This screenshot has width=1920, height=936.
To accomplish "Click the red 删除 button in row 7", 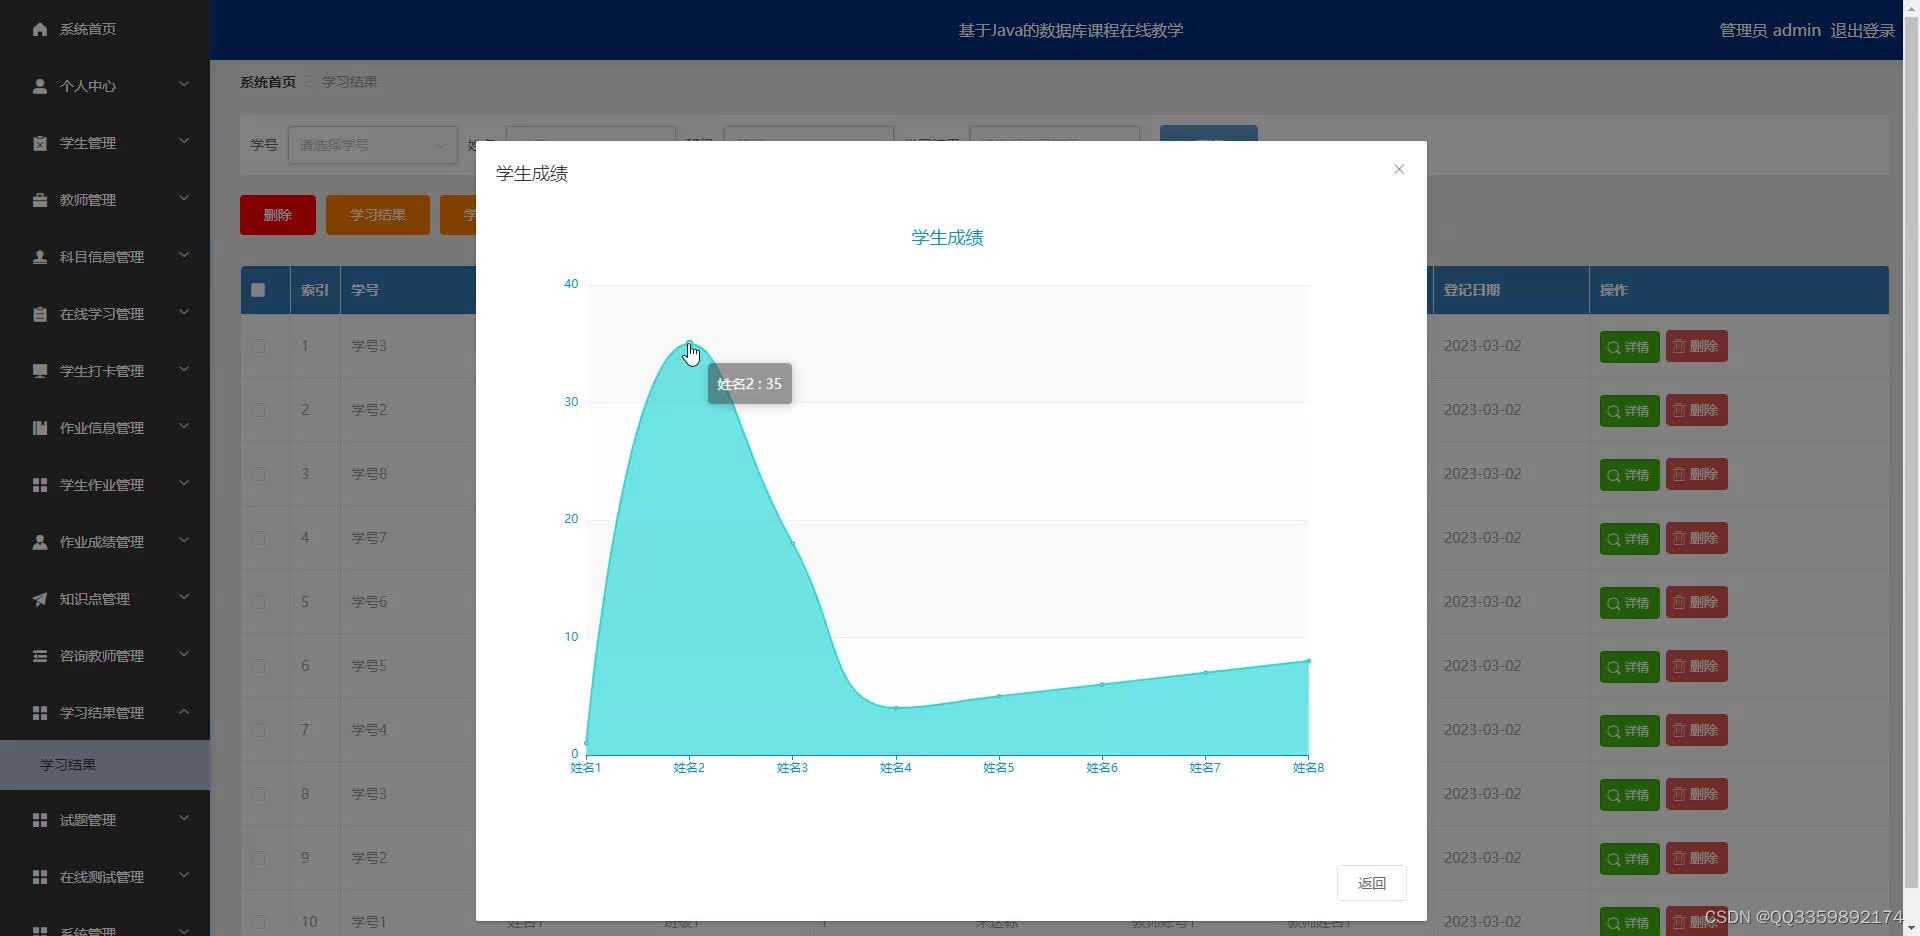I will pos(1697,730).
